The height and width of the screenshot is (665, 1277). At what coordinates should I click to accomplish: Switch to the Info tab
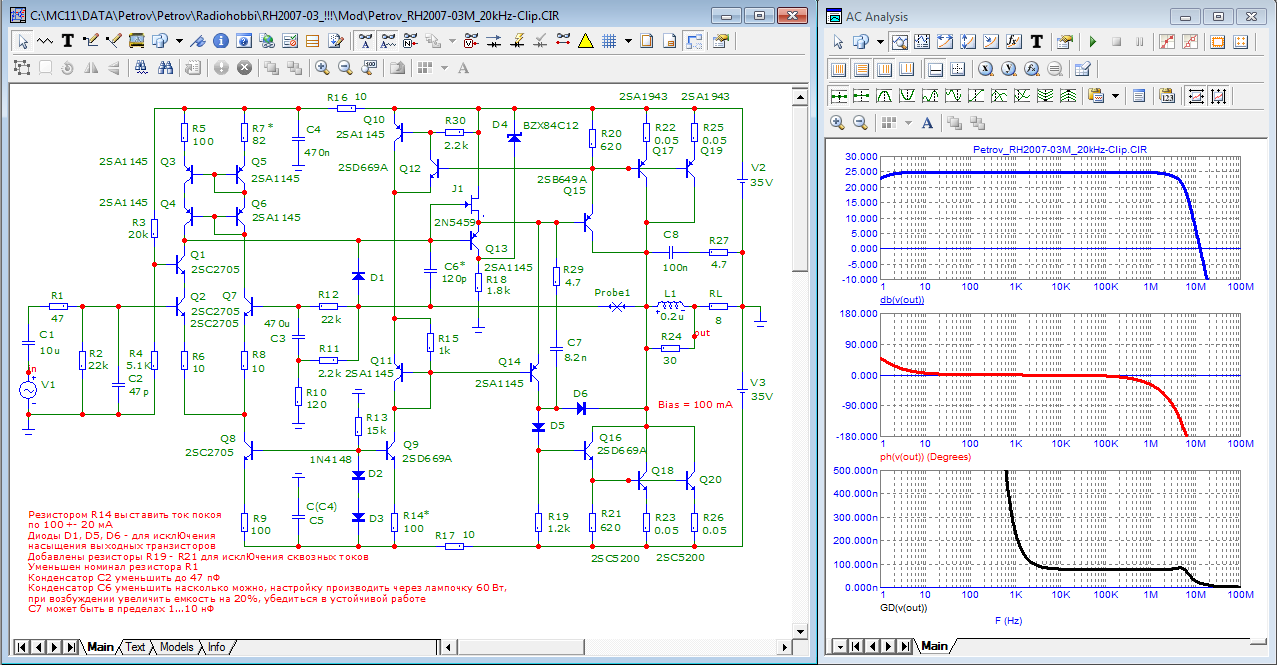(x=216, y=647)
